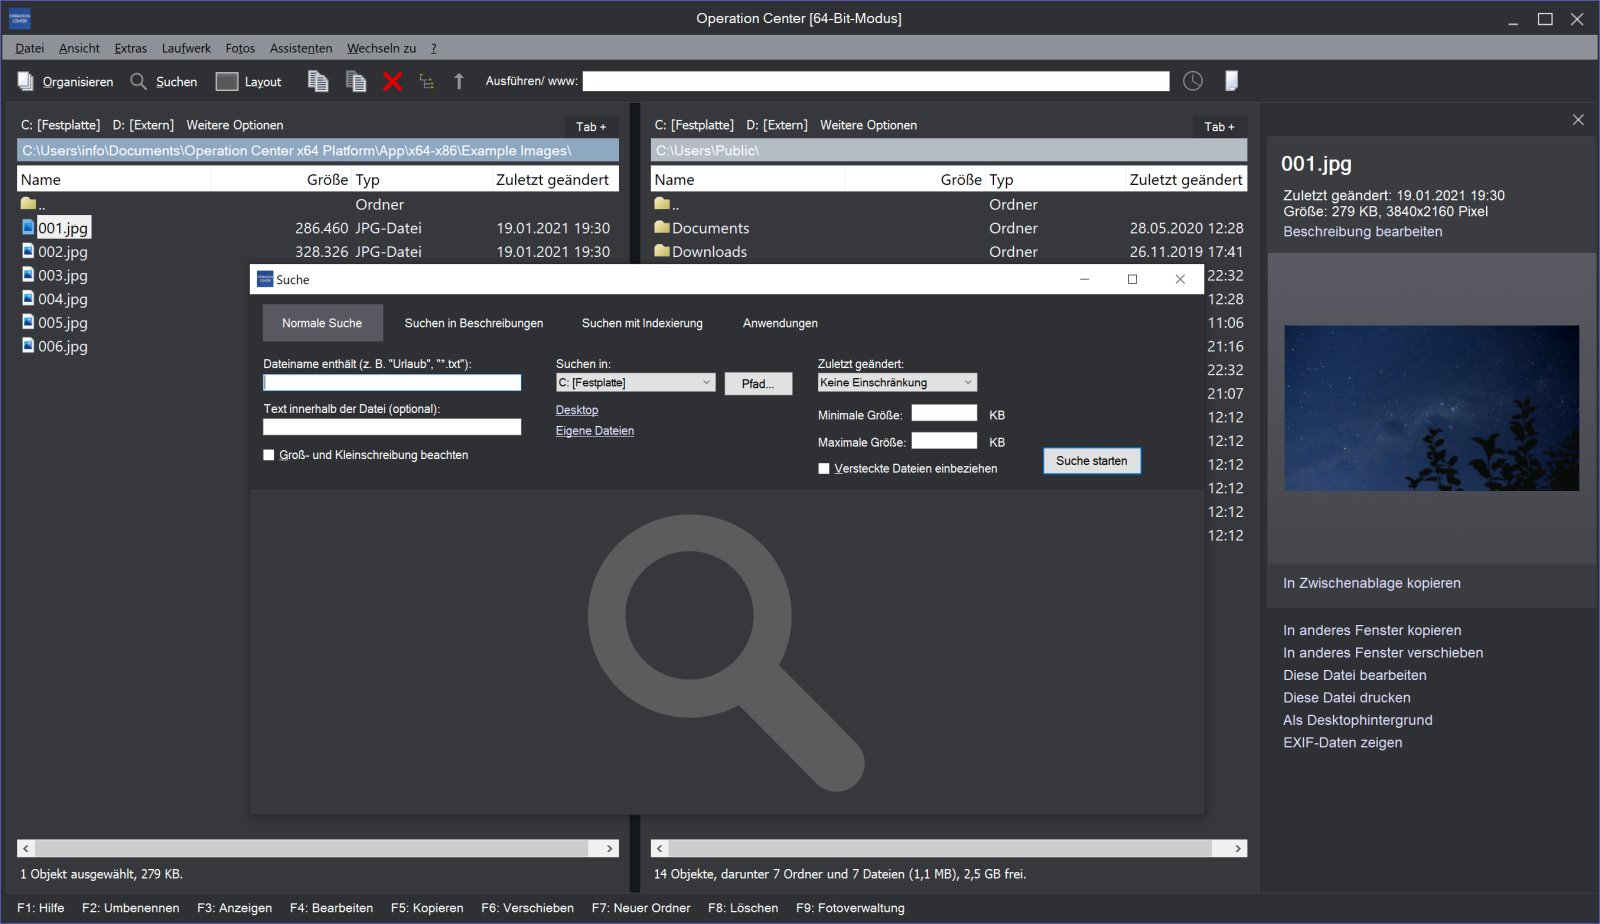Screen dimensions: 1600x924
Task: Open the Suchen magnifier tool
Action: pyautogui.click(x=164, y=82)
